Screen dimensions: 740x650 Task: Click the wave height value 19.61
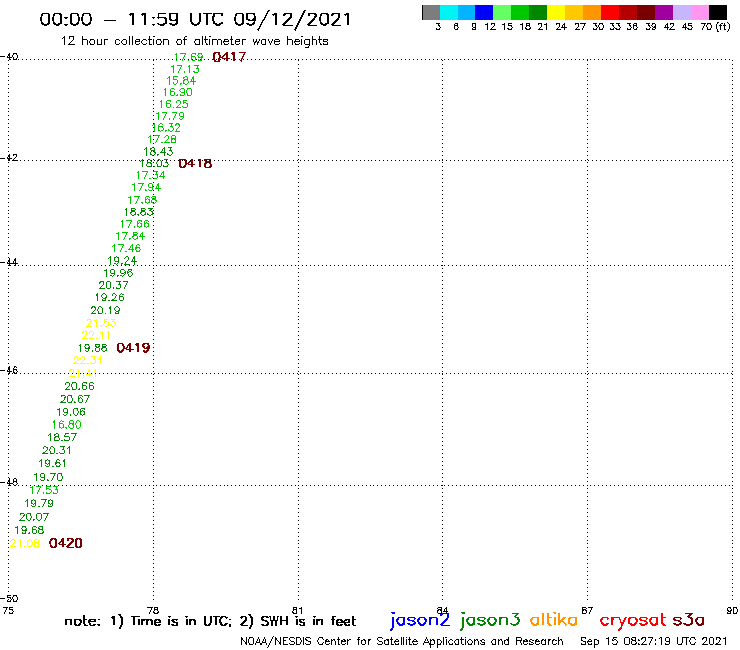52,464
